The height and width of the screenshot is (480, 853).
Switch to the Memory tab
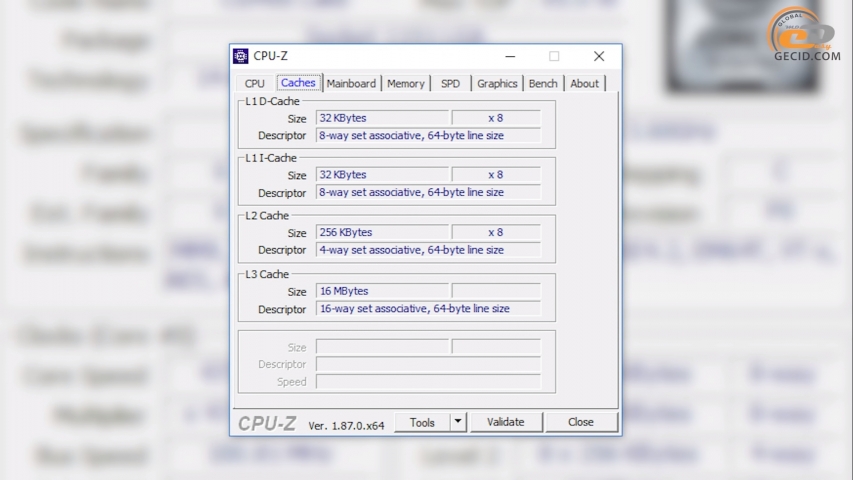click(x=406, y=84)
